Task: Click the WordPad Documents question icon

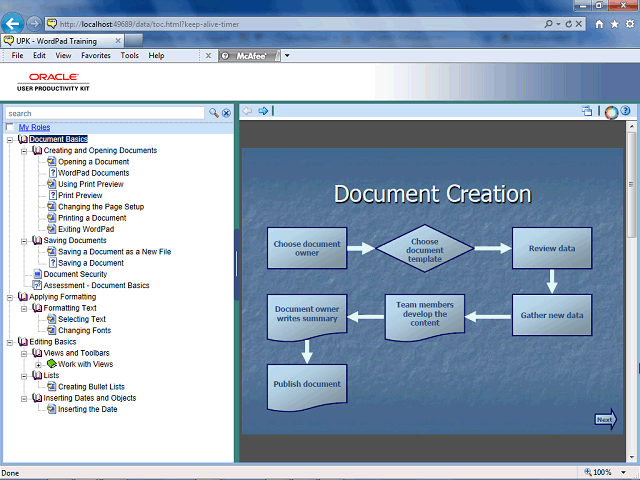Action: [53, 173]
